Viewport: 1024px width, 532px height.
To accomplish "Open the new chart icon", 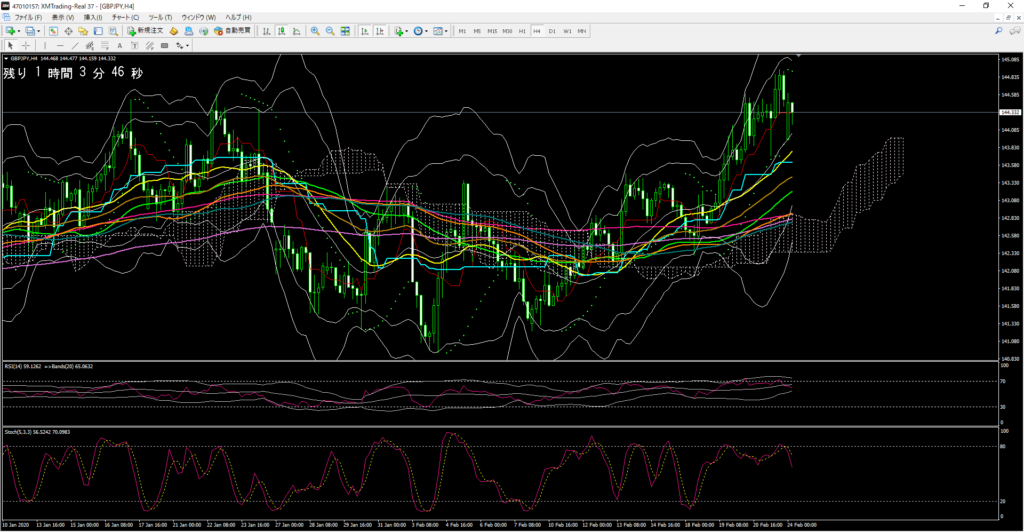I will (10, 31).
